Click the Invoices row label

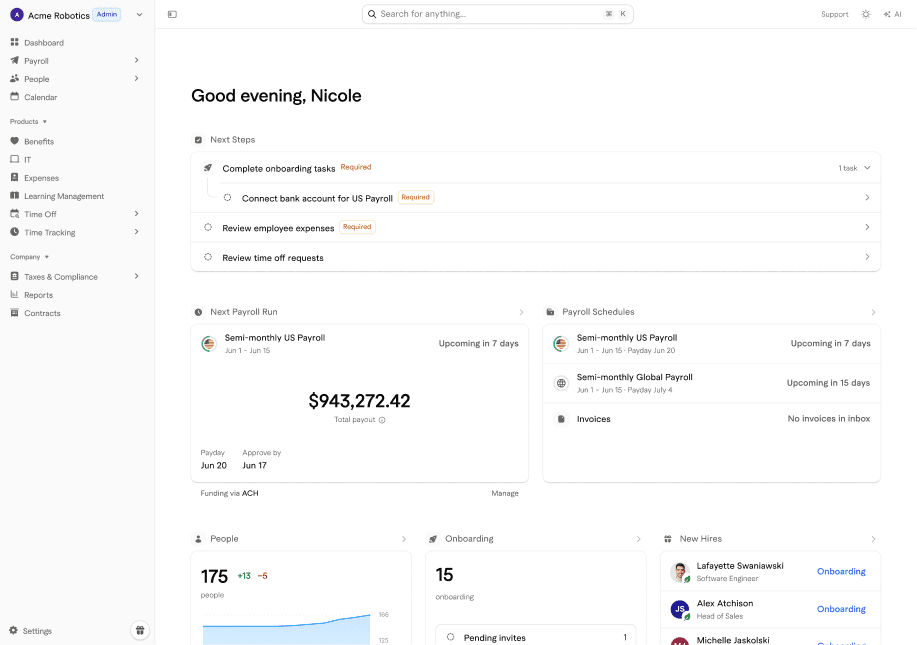click(594, 419)
